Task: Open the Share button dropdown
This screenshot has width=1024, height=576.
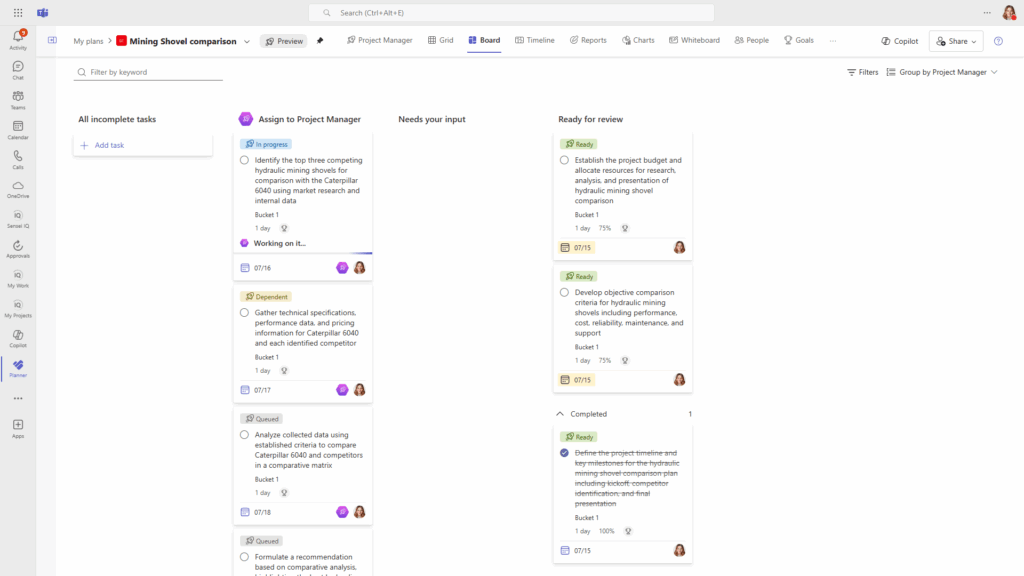Action: pos(956,40)
